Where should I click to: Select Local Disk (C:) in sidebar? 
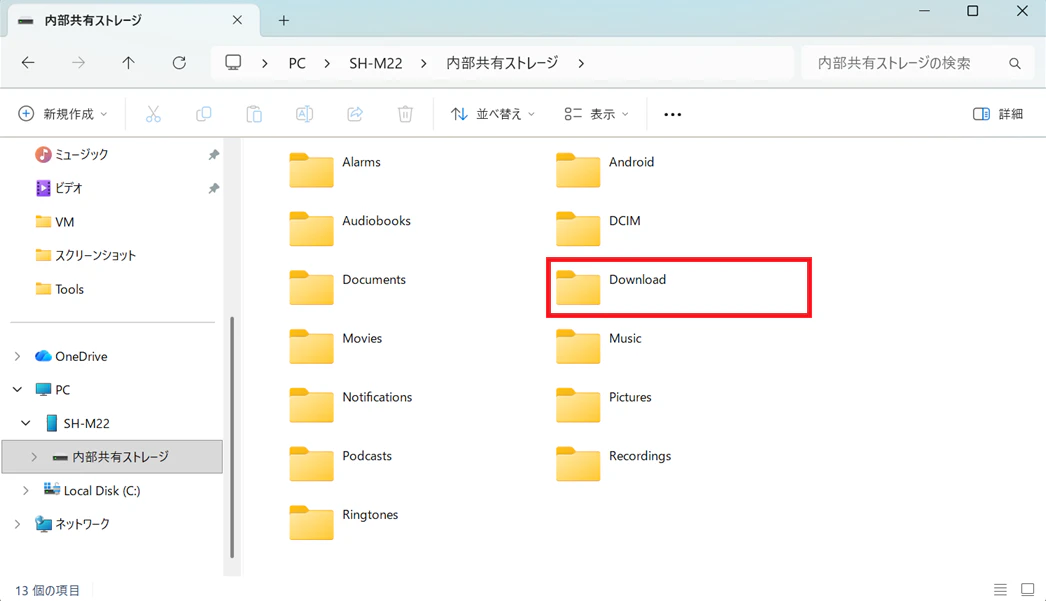(x=92, y=490)
